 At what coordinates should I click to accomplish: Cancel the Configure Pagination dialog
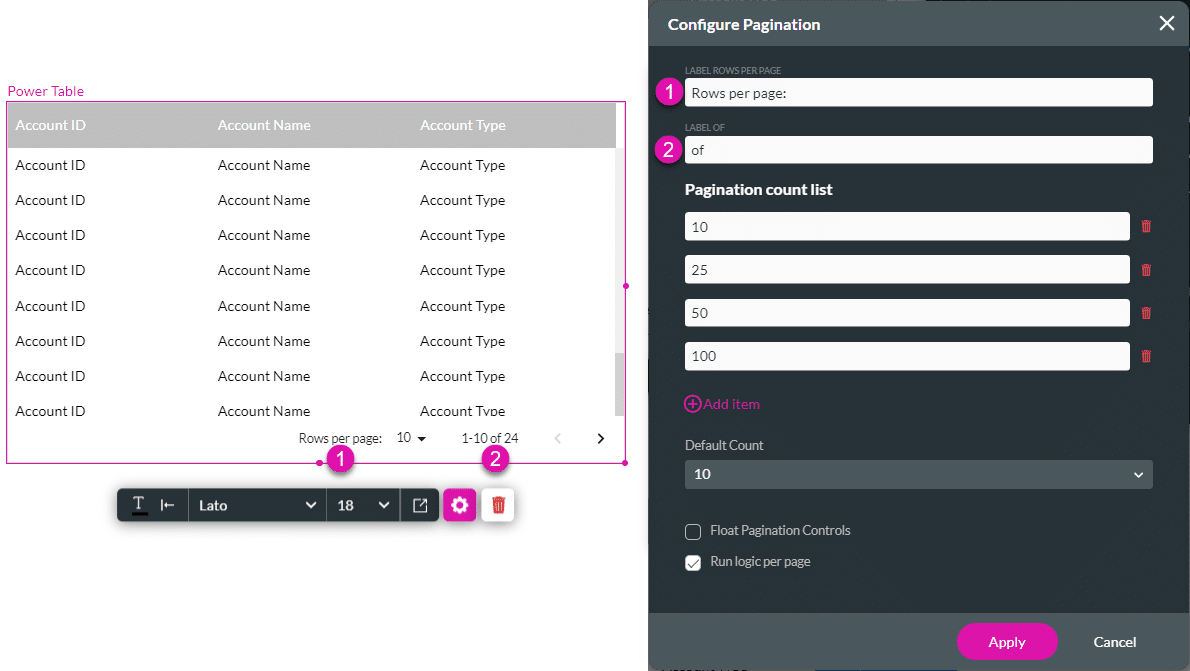click(x=1114, y=642)
